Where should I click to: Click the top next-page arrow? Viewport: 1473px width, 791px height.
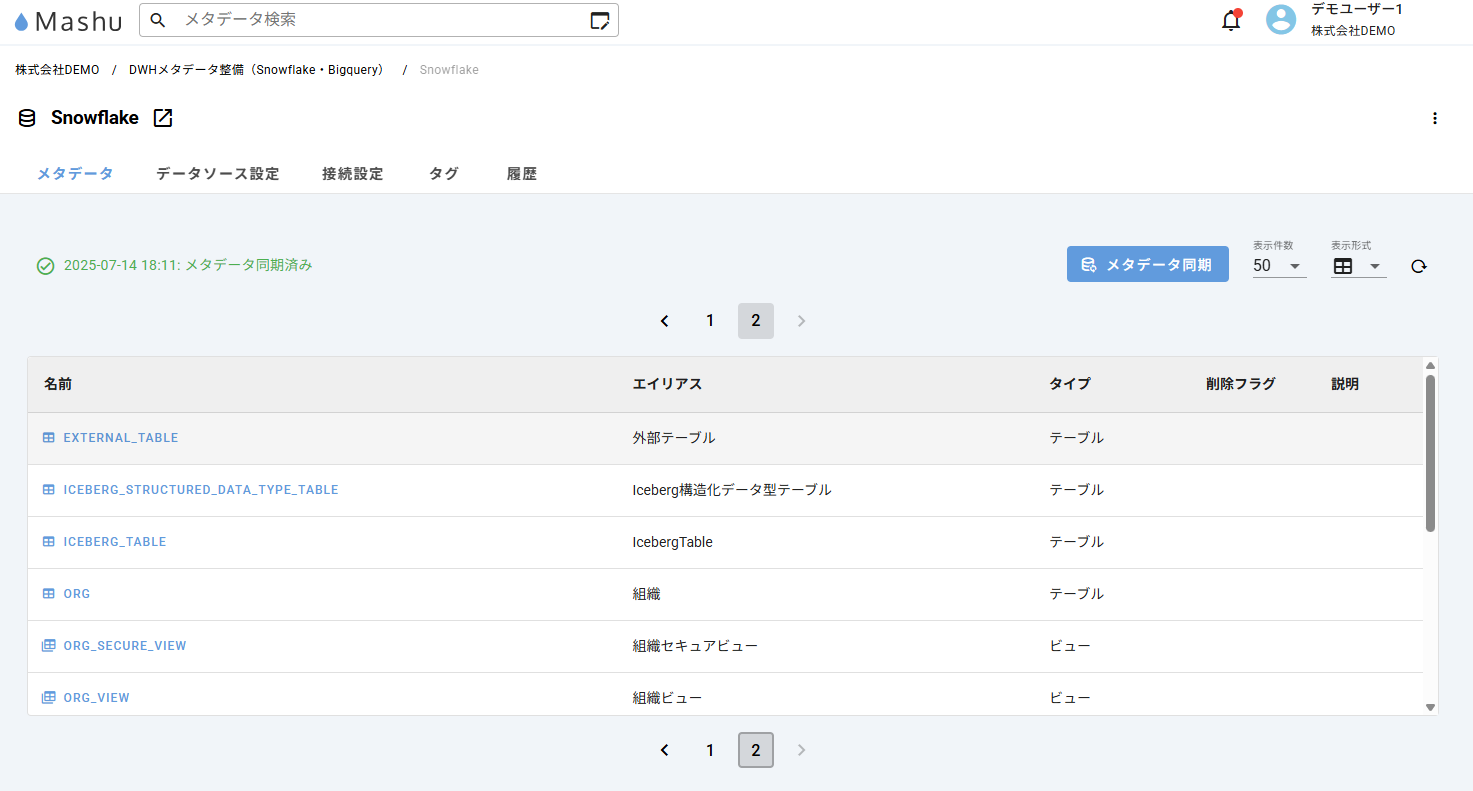click(x=801, y=321)
